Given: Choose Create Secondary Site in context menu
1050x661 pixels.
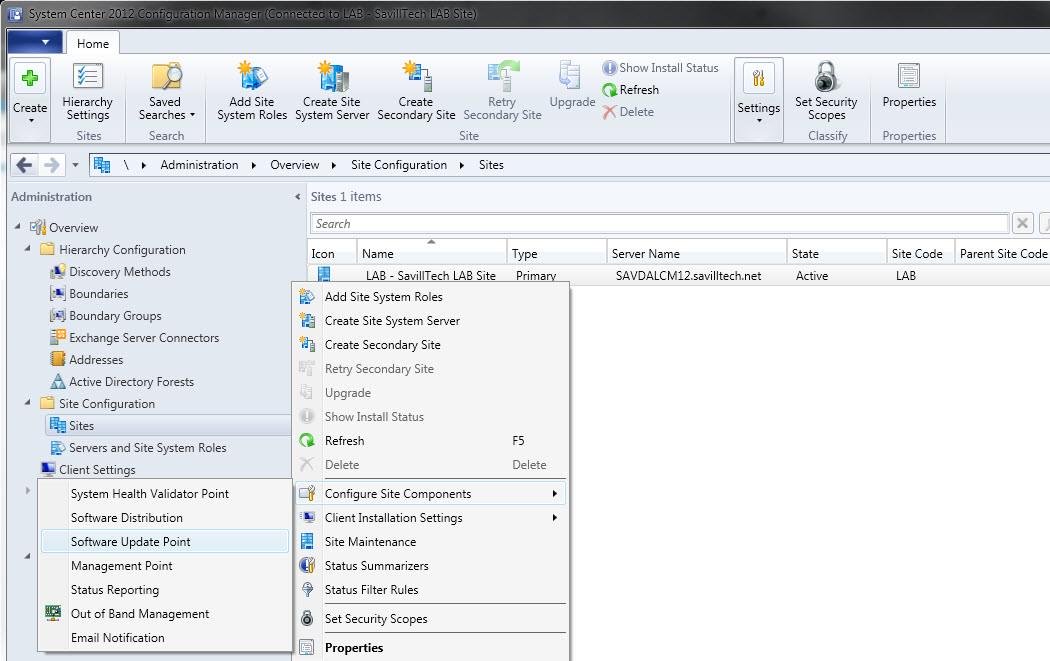Looking at the screenshot, I should click(x=433, y=345).
